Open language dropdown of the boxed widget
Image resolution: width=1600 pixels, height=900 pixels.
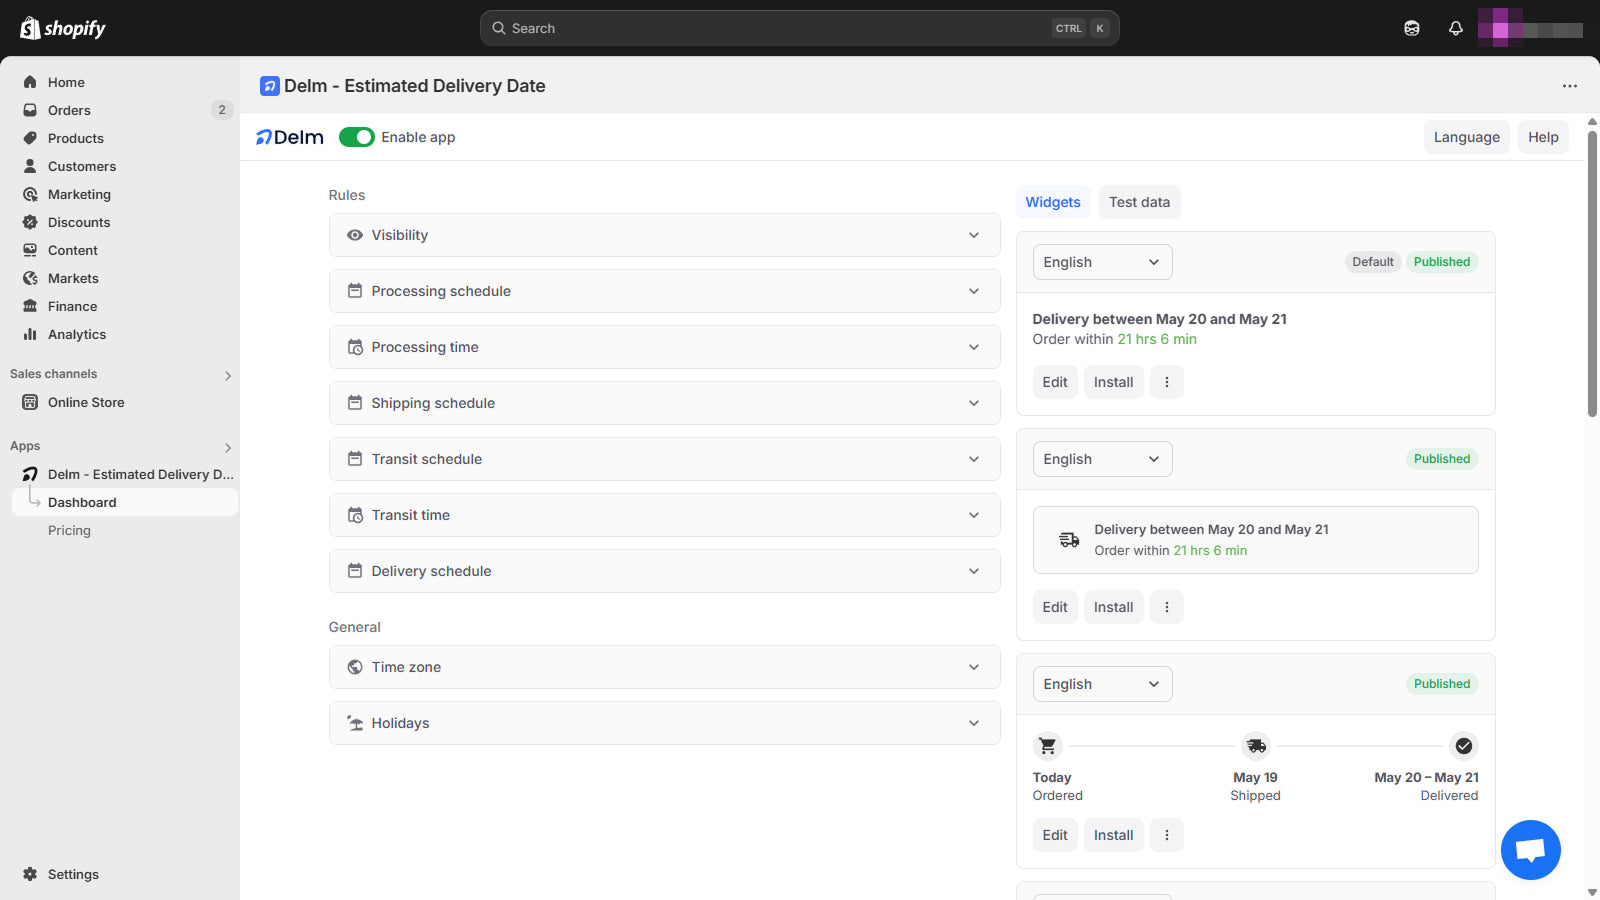pyautogui.click(x=1102, y=459)
